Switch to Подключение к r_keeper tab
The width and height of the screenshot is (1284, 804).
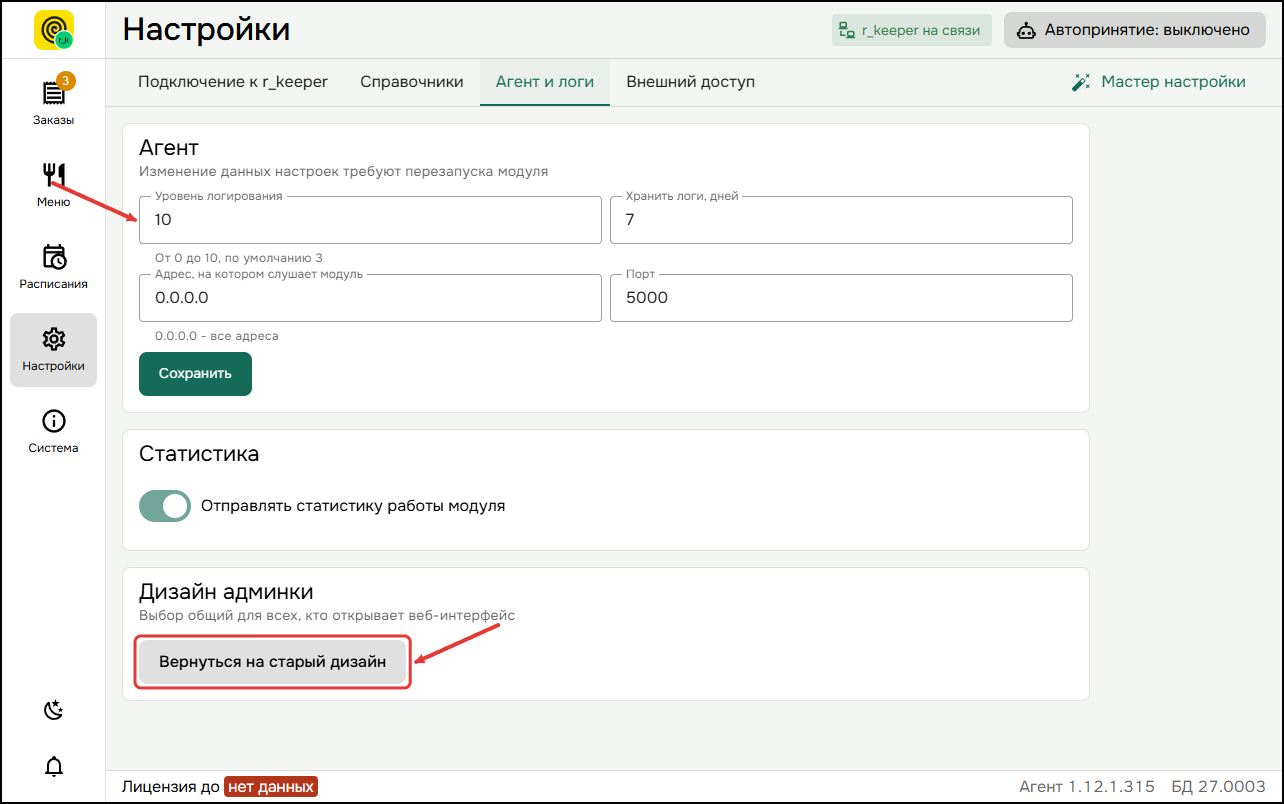coord(233,82)
